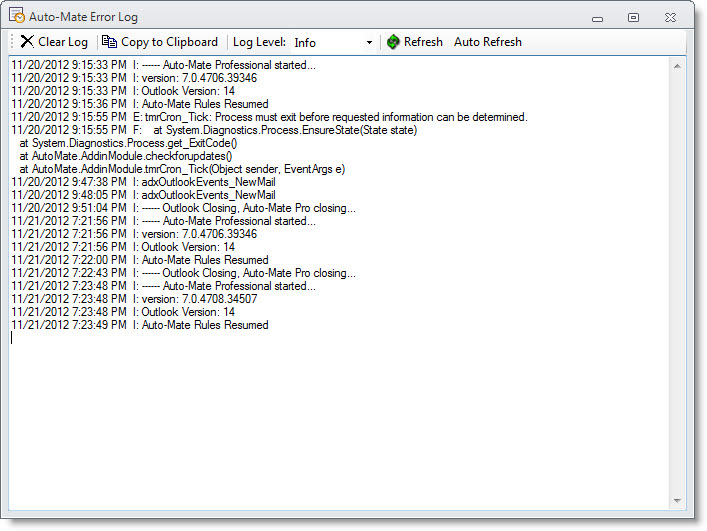This screenshot has height=531, width=707.
Task: Toggle Auto Refresh on the toolbar
Action: pyautogui.click(x=487, y=42)
